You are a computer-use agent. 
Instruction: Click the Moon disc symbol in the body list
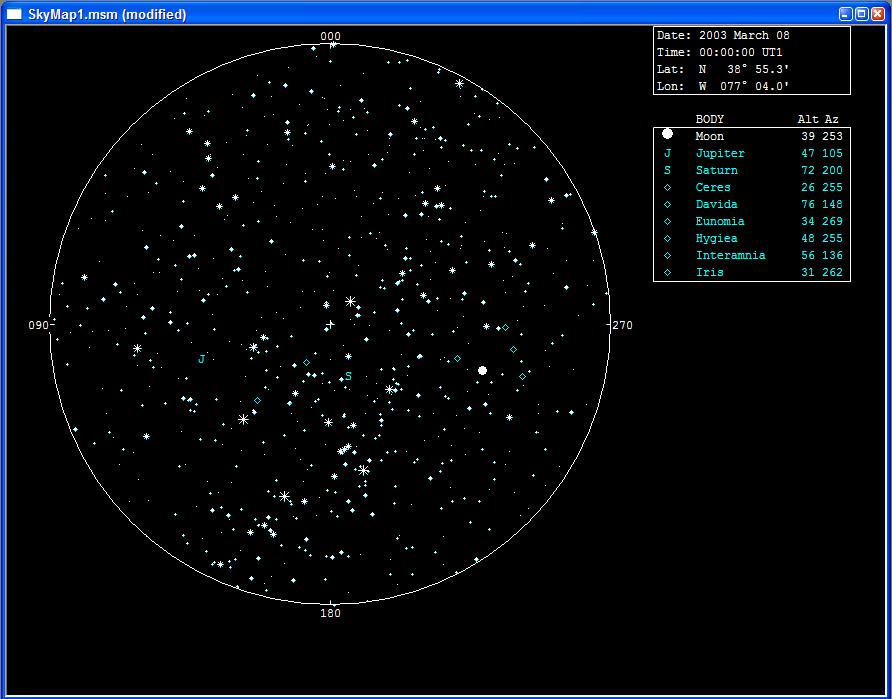click(666, 135)
